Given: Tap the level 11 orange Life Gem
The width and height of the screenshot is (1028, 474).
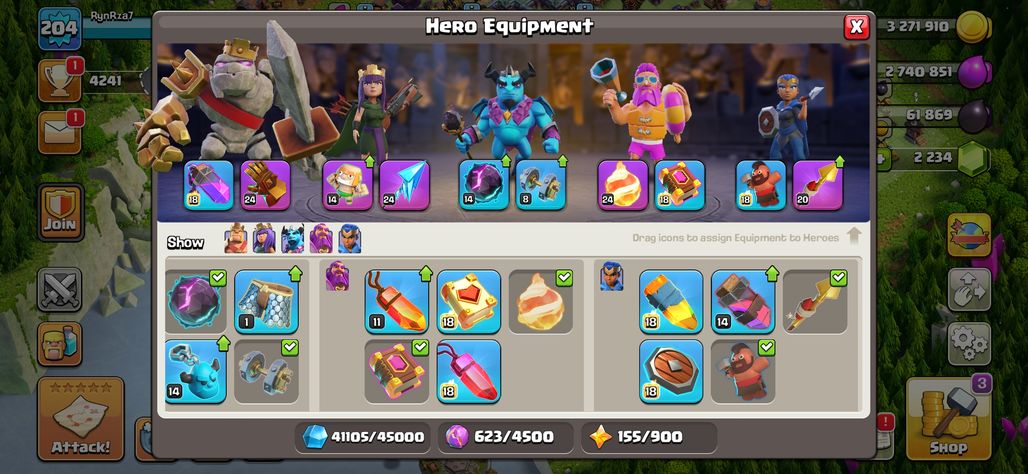Looking at the screenshot, I should (397, 302).
